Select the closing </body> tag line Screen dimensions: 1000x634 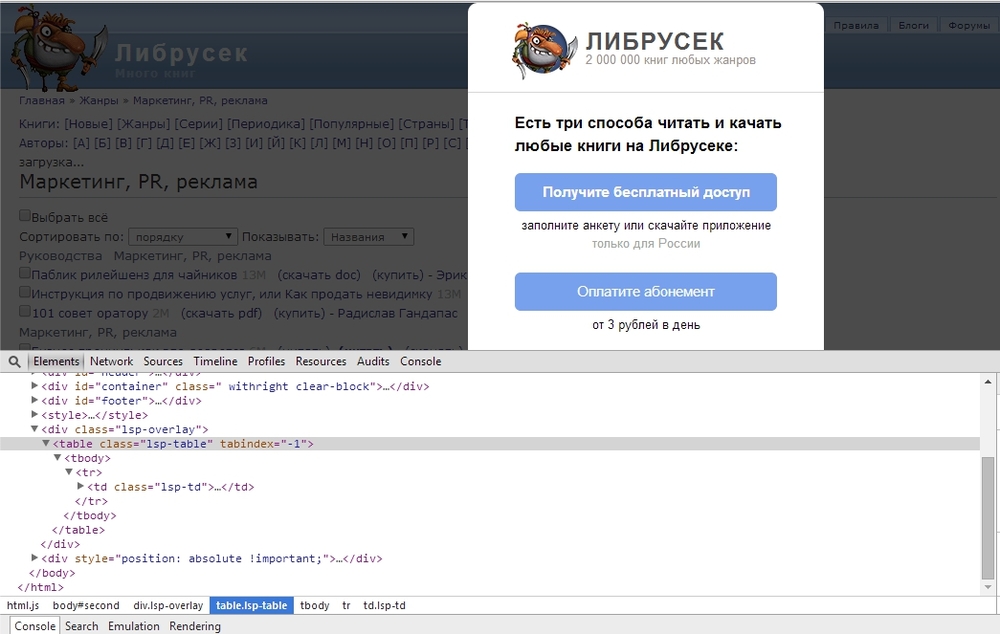52,573
